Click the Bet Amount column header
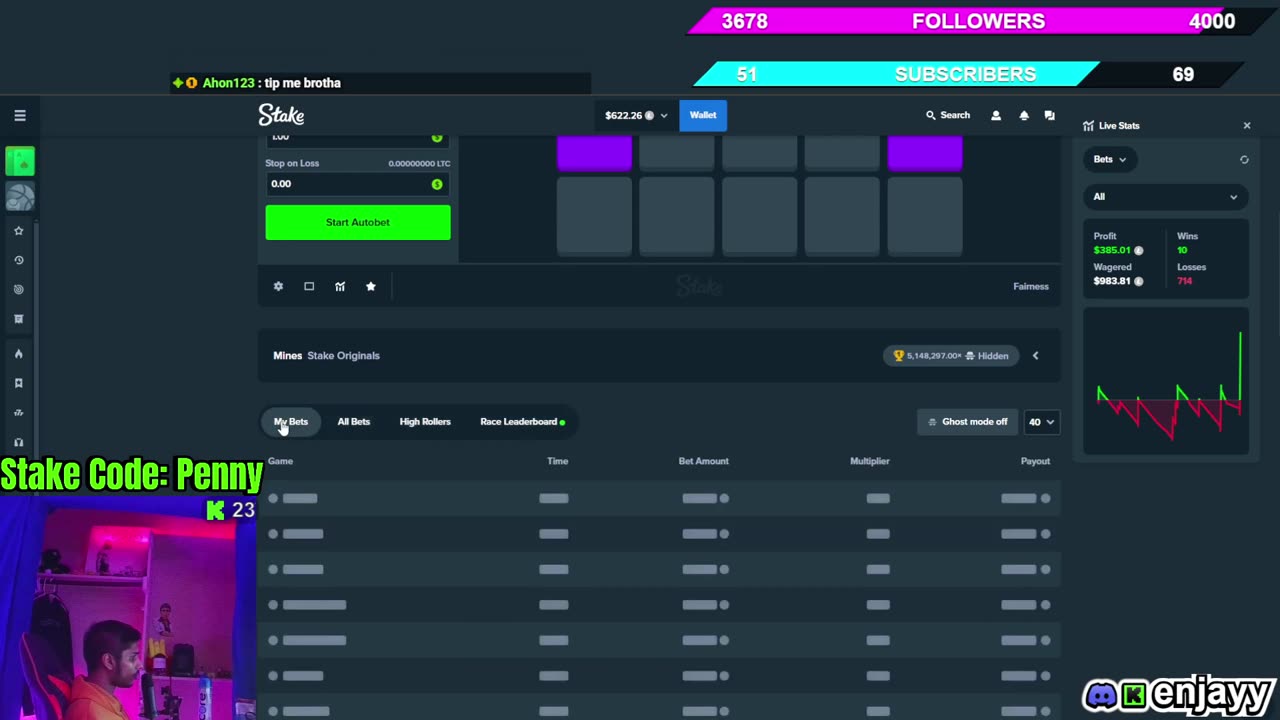The image size is (1280, 720). (703, 461)
